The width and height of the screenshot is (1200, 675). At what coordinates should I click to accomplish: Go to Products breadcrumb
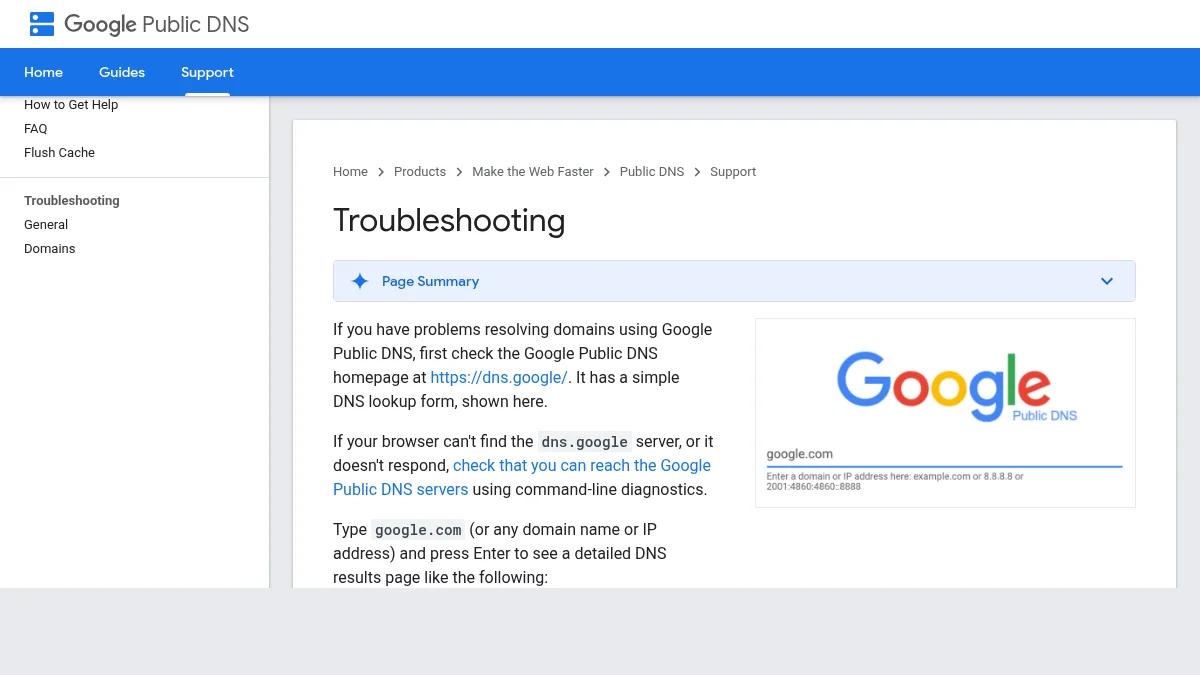point(420,172)
